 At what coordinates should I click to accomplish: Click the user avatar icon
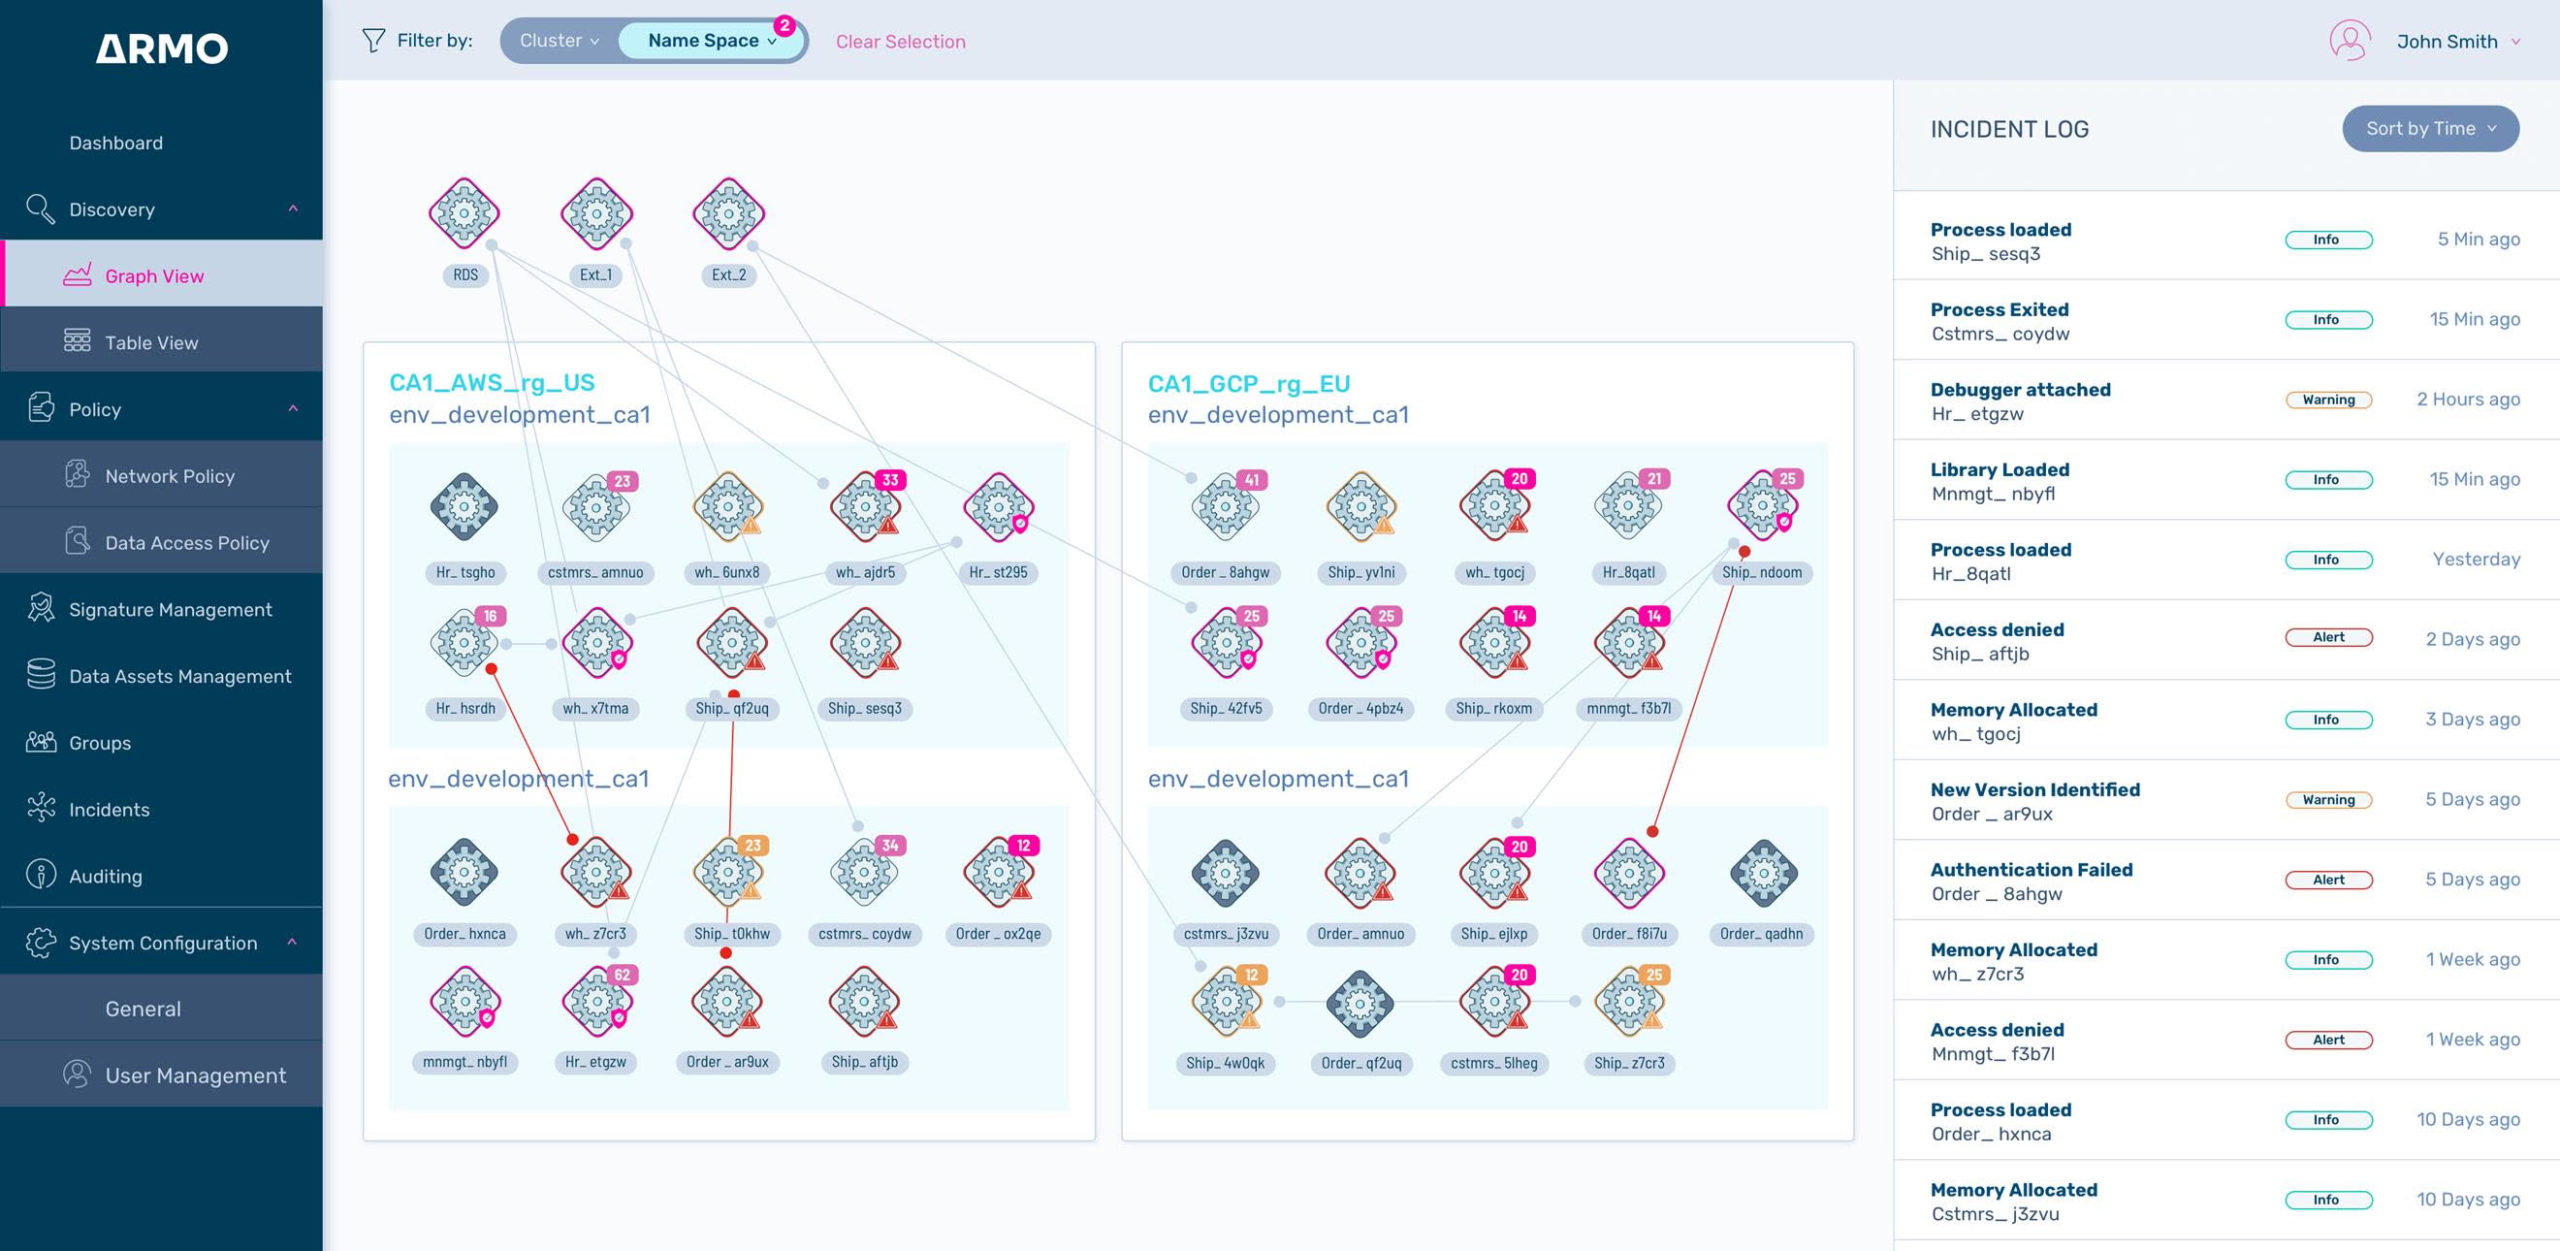click(2349, 41)
